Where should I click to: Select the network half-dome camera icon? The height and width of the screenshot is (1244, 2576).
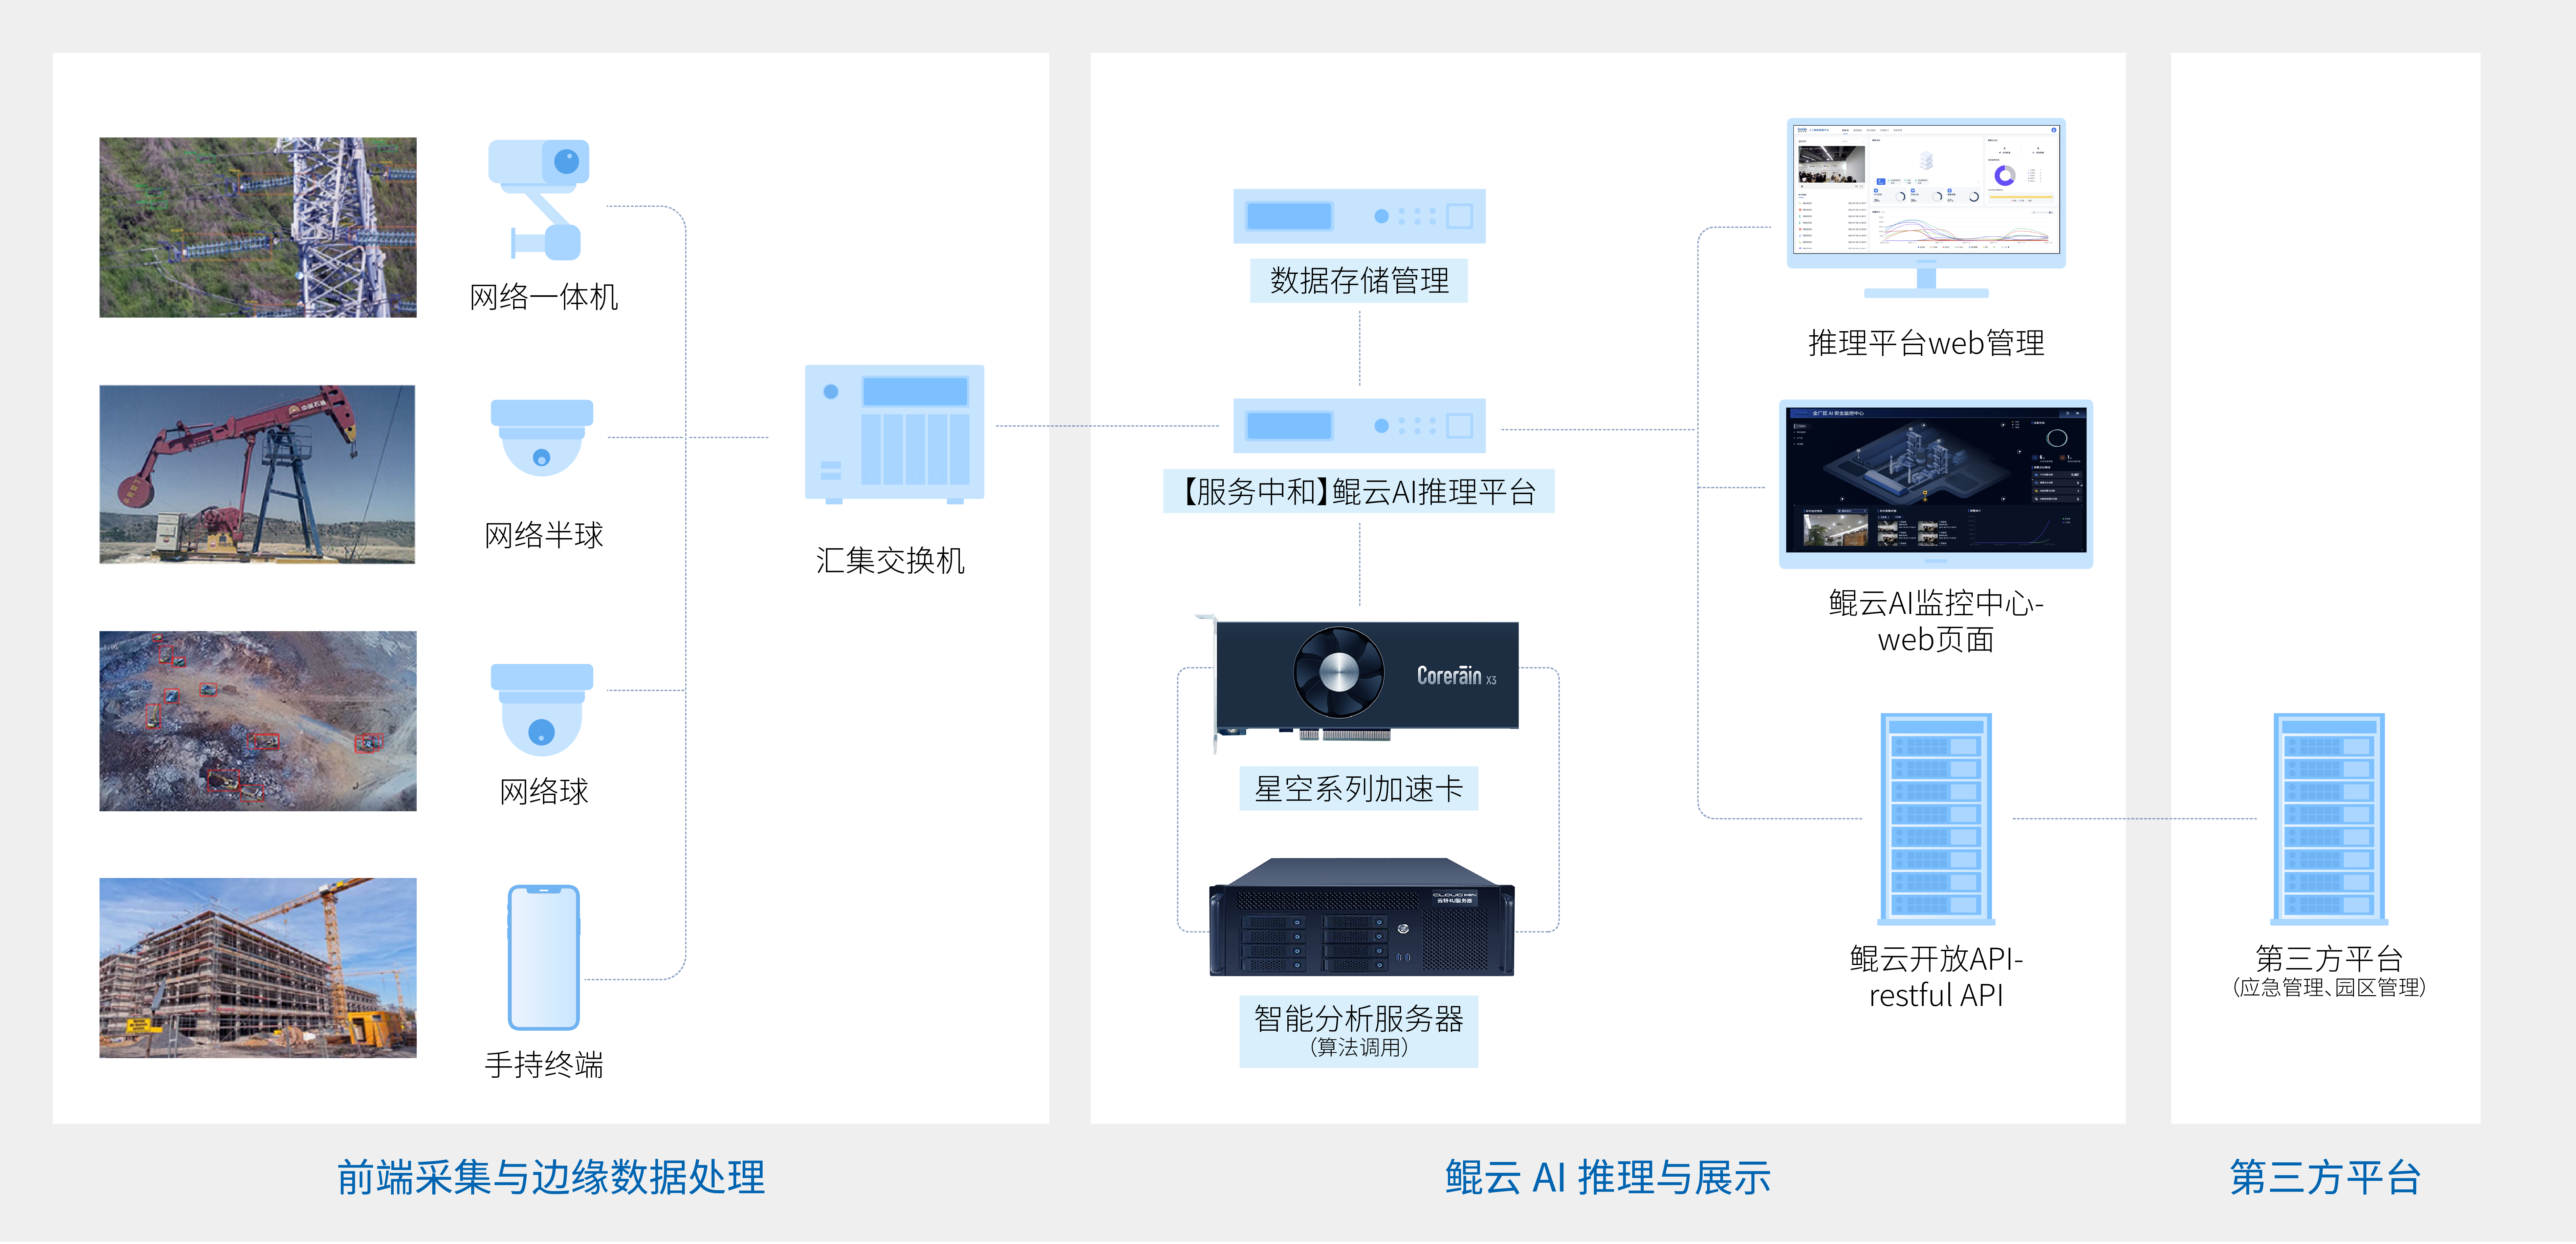click(x=542, y=438)
